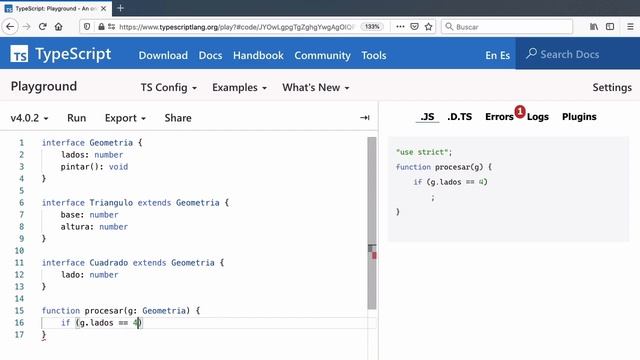The height and width of the screenshot is (360, 640).
Task: Select the TypeScript Playground browser tab
Action: pos(56,8)
